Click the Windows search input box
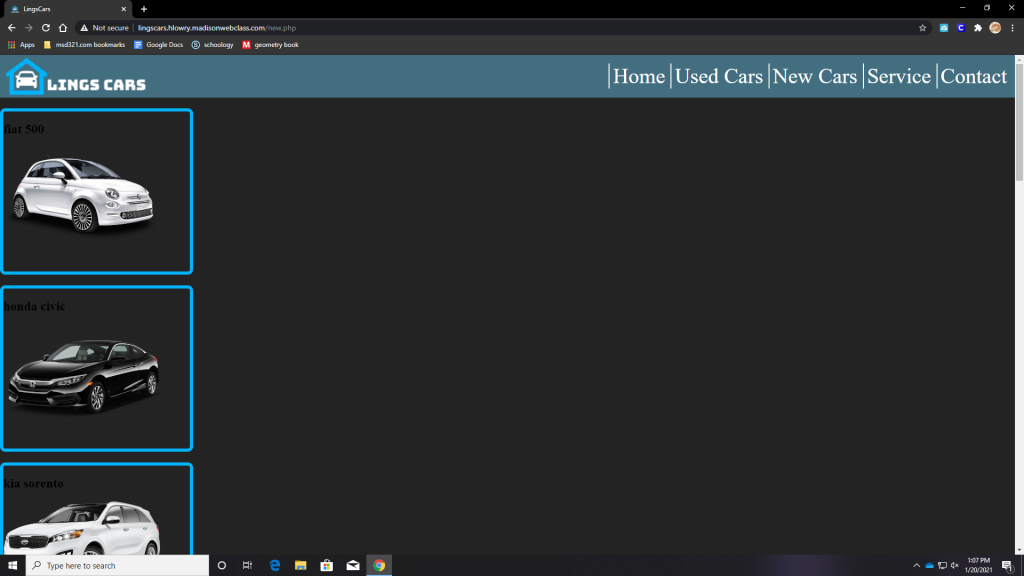The height and width of the screenshot is (576, 1024). 118,566
